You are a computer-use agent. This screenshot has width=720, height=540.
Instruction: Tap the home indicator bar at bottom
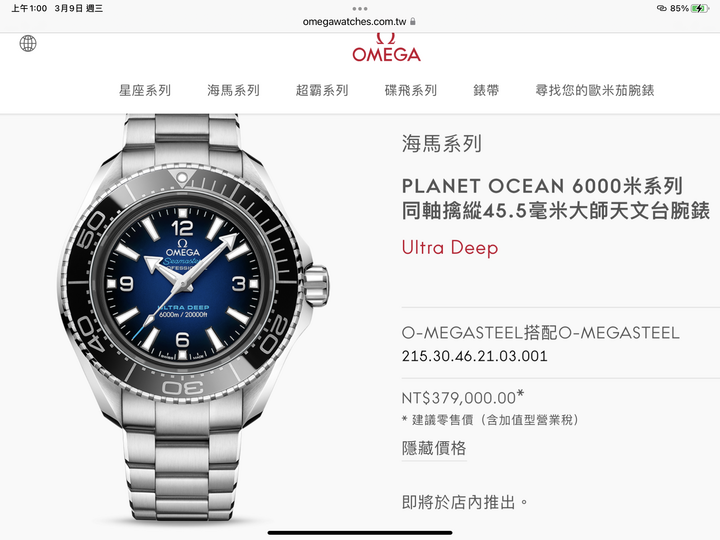click(x=360, y=533)
